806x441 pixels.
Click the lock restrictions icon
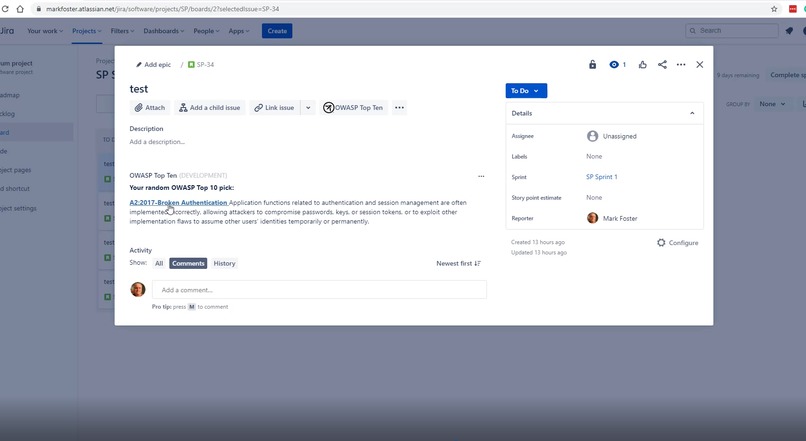(592, 64)
